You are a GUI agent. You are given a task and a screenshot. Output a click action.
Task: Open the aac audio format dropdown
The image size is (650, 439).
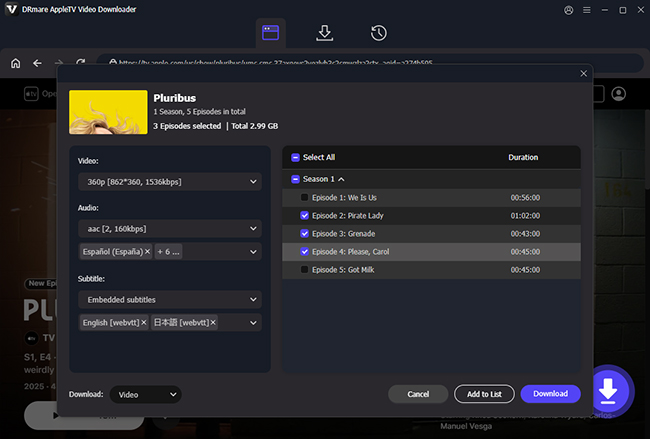coord(169,229)
